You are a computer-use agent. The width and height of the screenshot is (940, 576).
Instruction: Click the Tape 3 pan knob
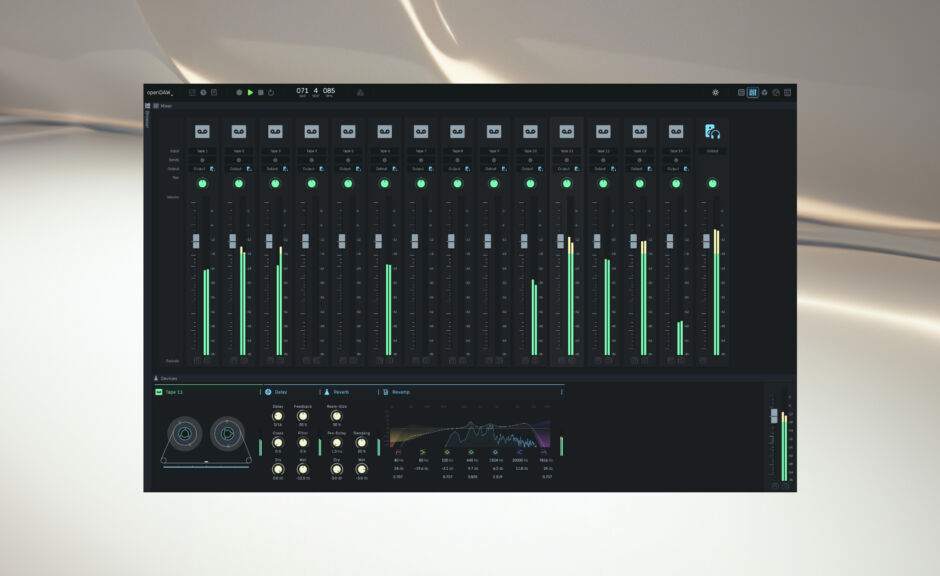275,183
